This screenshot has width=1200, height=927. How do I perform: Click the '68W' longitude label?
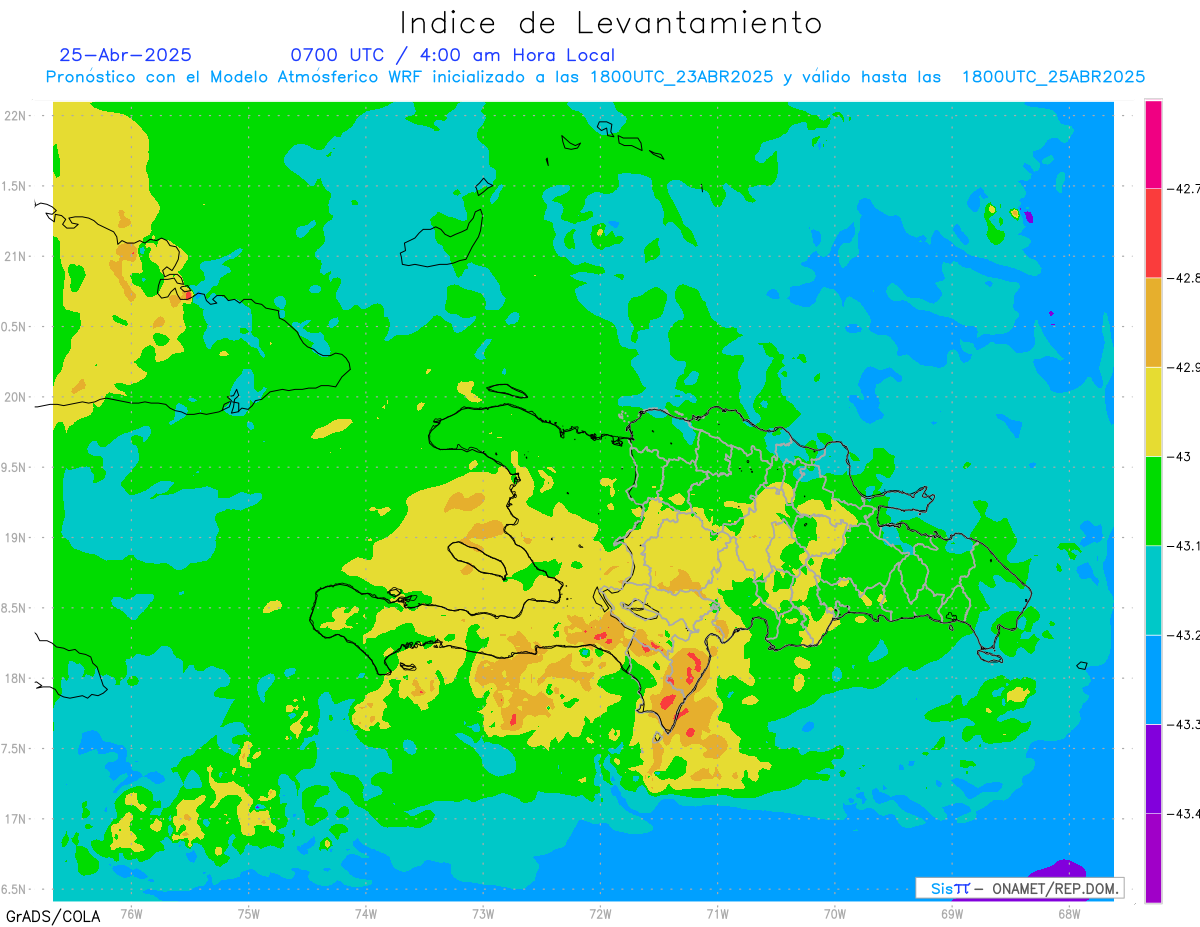tap(1069, 913)
